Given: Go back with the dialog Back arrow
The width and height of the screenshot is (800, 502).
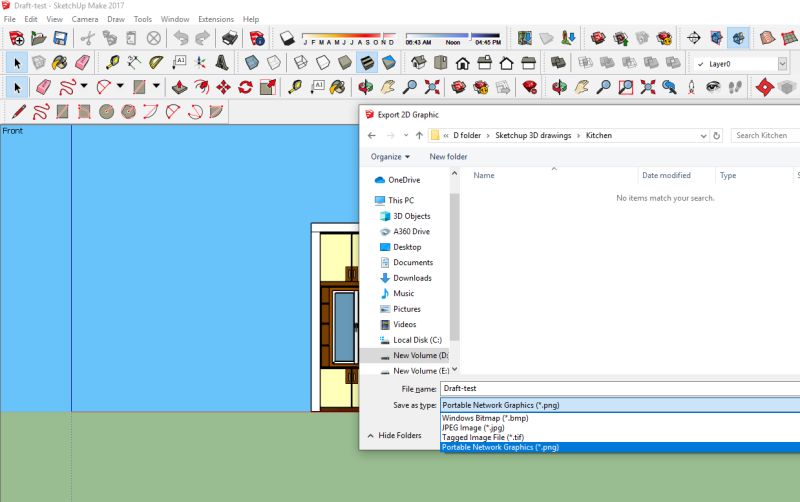Looking at the screenshot, I should (x=372, y=135).
